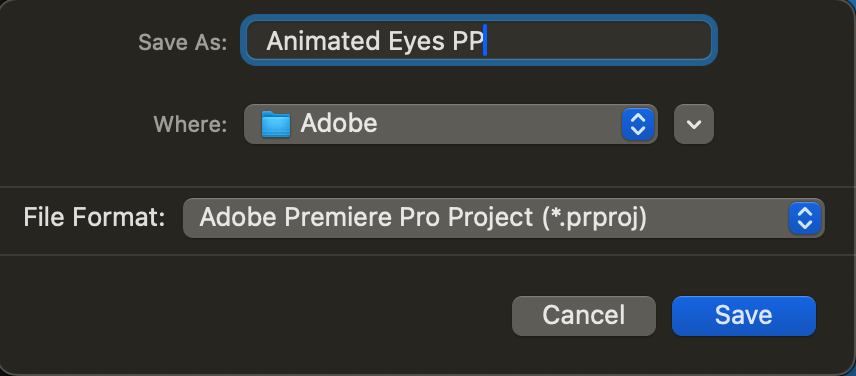856x376 pixels.
Task: Click inside the Save As name field
Action: click(479, 40)
